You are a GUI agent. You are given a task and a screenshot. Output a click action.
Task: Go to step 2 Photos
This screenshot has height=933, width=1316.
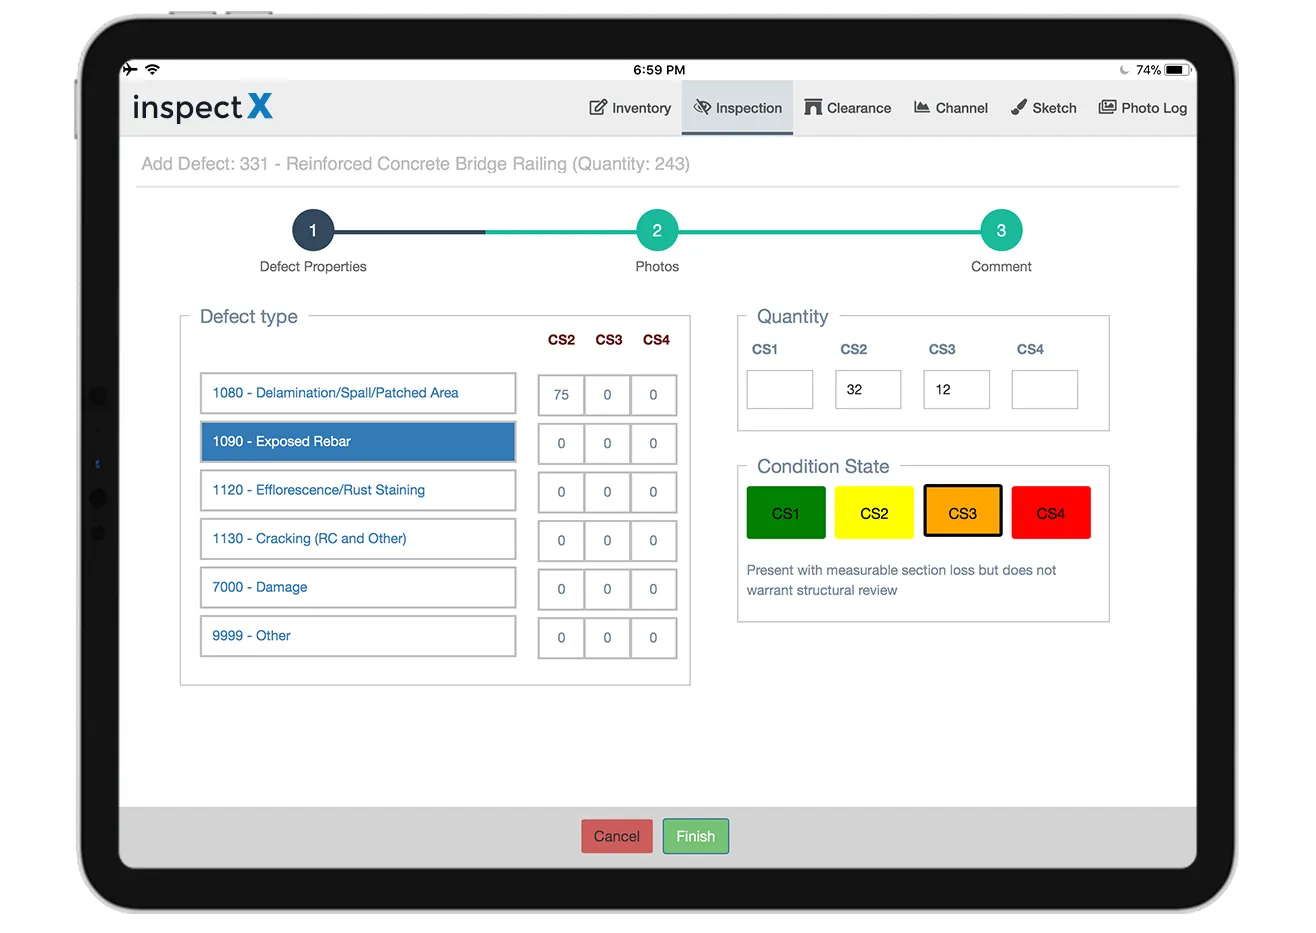click(657, 229)
